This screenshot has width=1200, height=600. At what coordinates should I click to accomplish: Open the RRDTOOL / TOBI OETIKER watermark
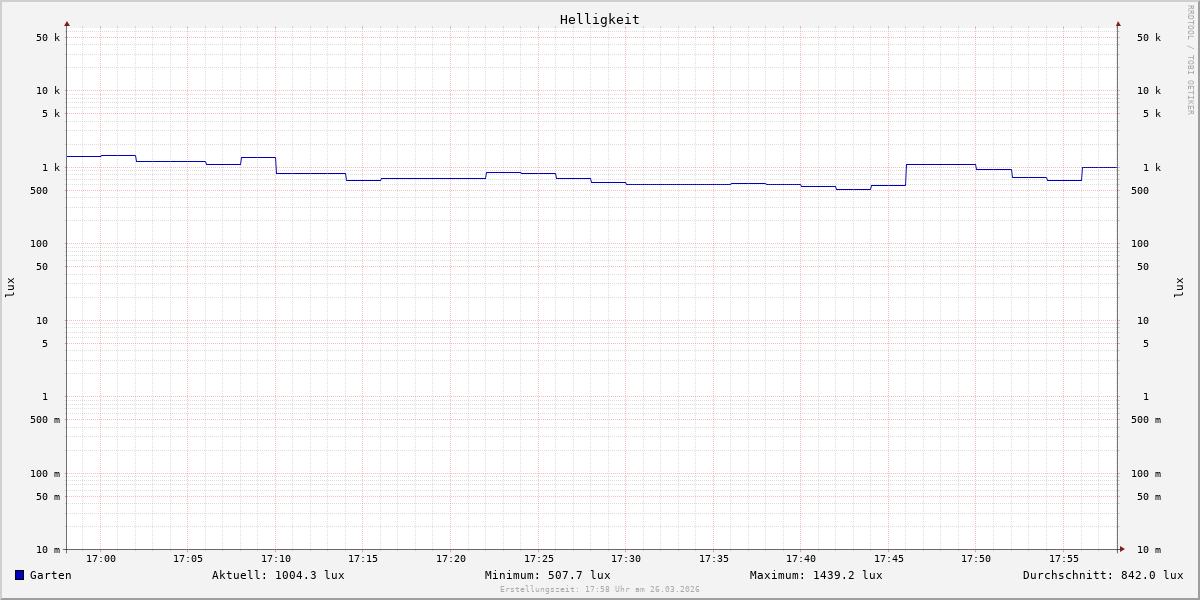1190,60
